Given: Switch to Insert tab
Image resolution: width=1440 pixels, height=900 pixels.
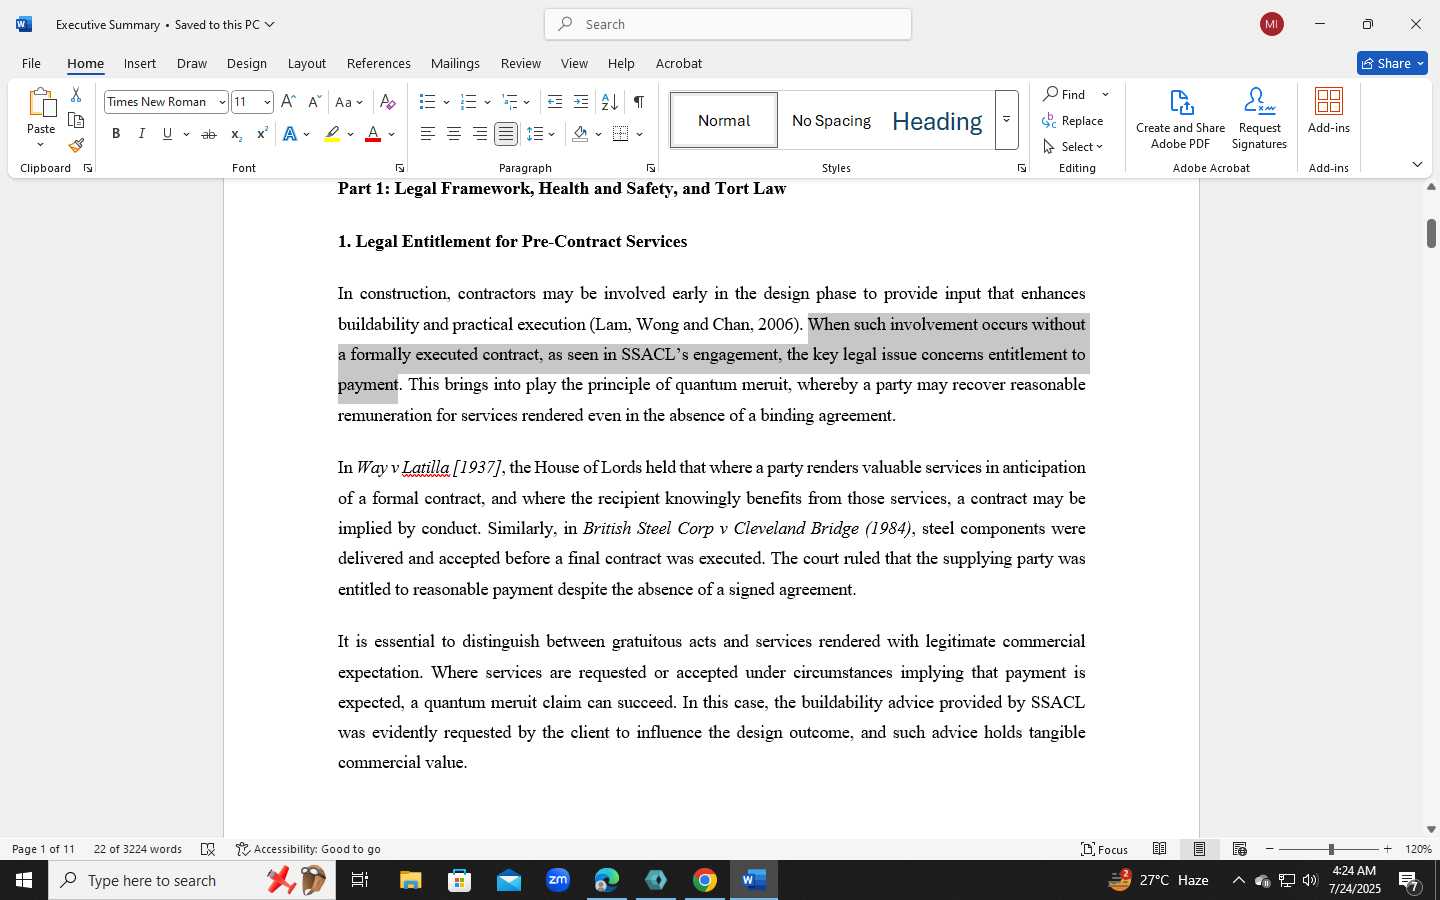Looking at the screenshot, I should pos(140,63).
